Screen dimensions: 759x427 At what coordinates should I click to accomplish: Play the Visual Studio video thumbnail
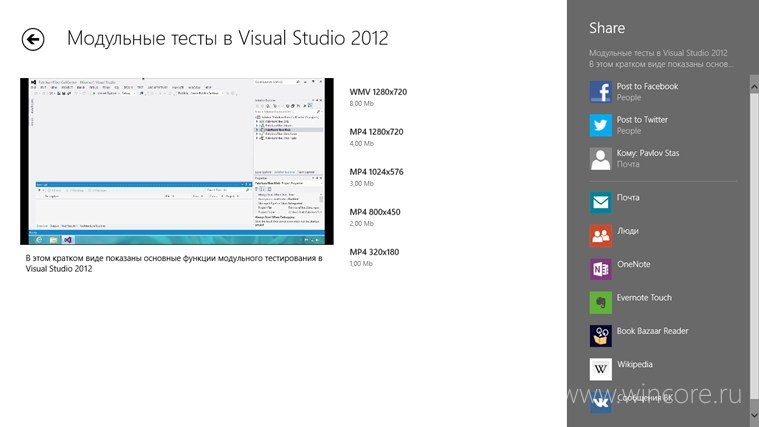(x=177, y=161)
